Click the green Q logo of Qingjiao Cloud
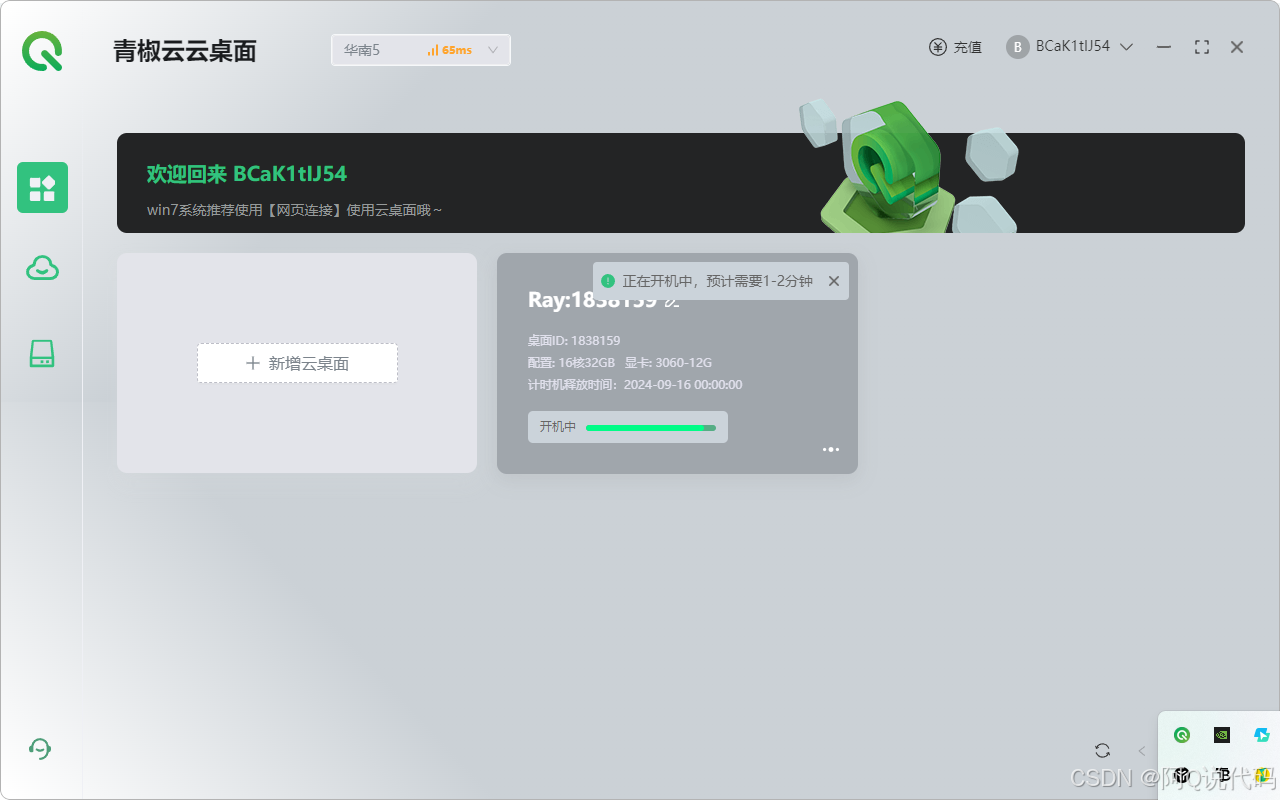The height and width of the screenshot is (800, 1280). [42, 51]
